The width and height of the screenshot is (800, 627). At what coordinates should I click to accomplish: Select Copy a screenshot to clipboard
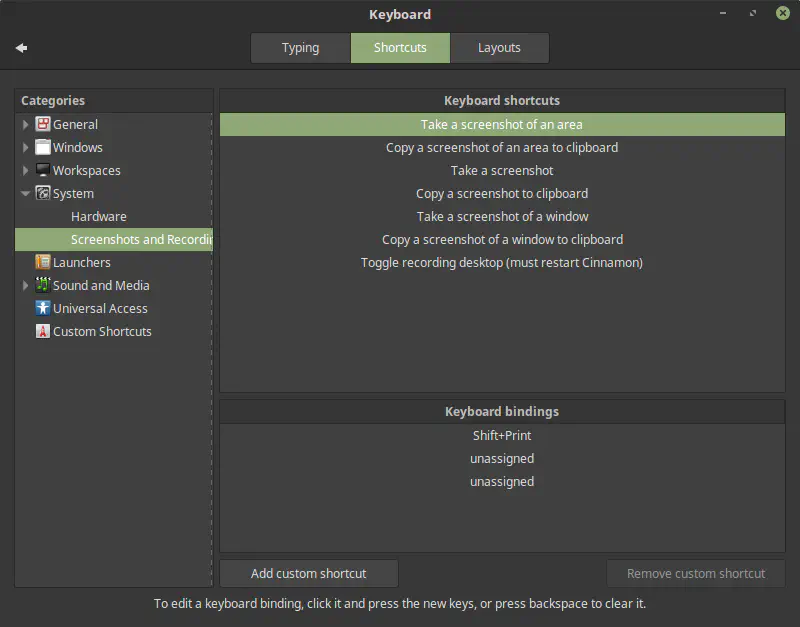pyautogui.click(x=502, y=193)
